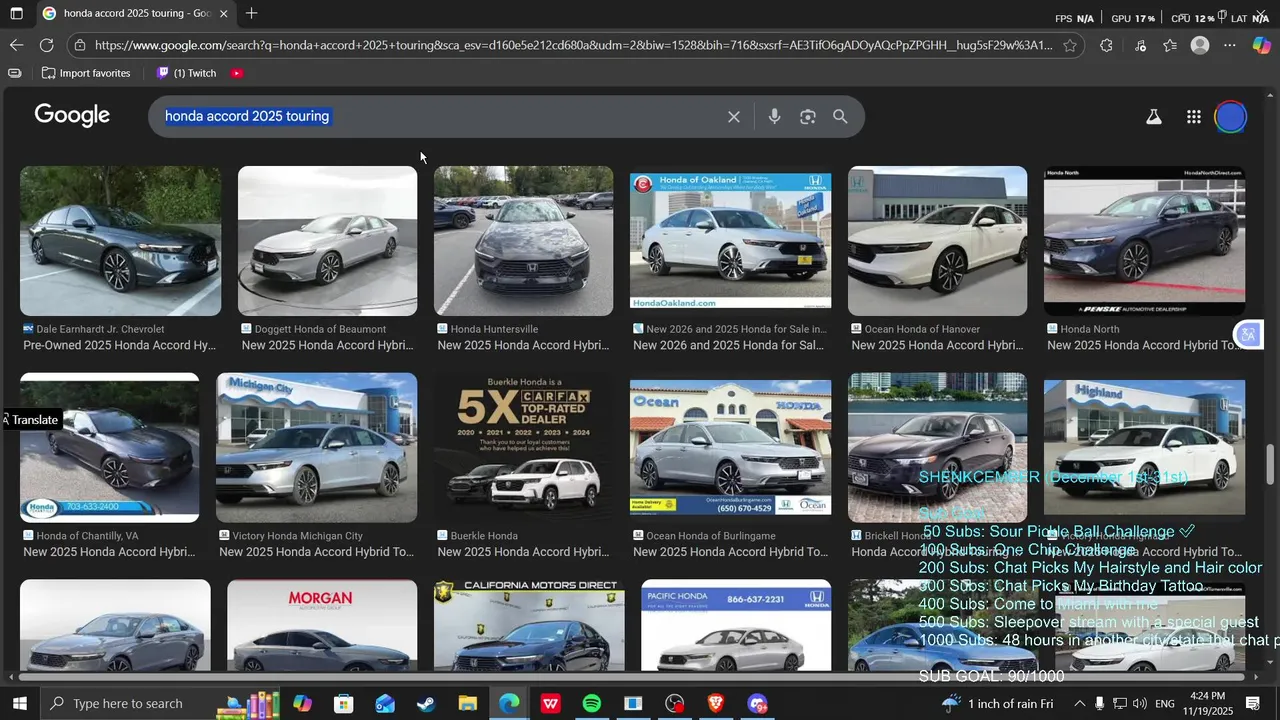Open Honda Huntersville image result
Screen dimensions: 1280x720
pyautogui.click(x=523, y=241)
